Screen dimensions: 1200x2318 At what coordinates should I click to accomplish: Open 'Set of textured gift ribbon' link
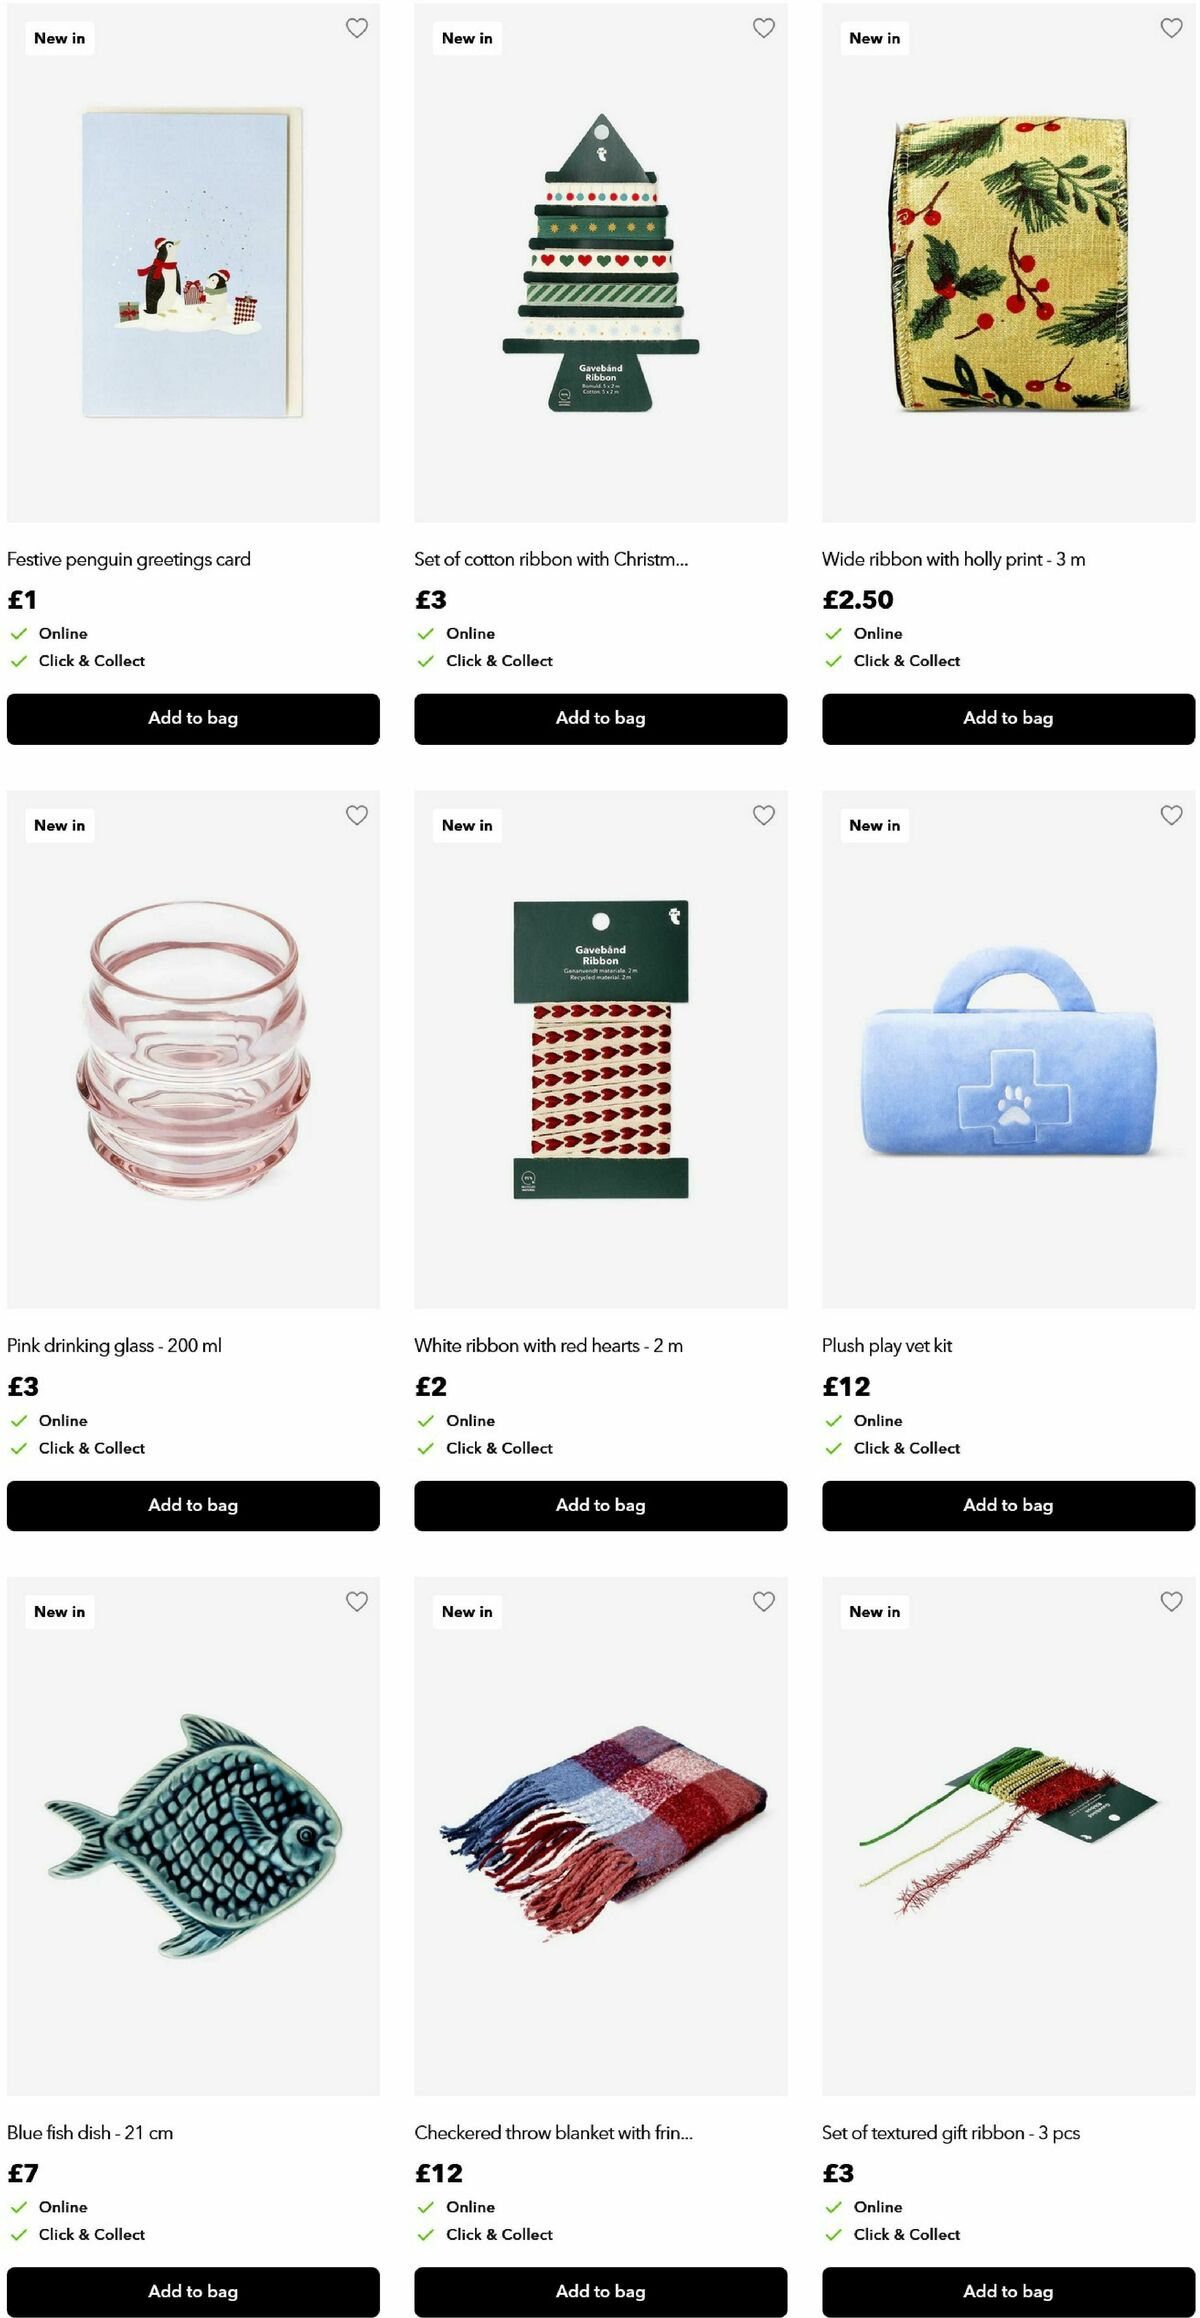pos(950,2132)
